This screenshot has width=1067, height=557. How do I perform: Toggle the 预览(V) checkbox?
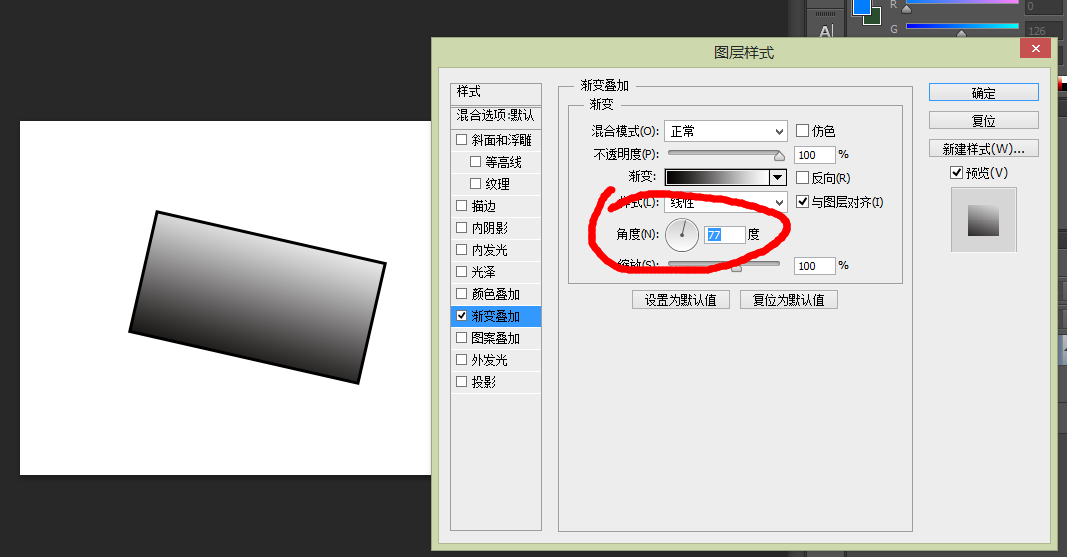956,173
